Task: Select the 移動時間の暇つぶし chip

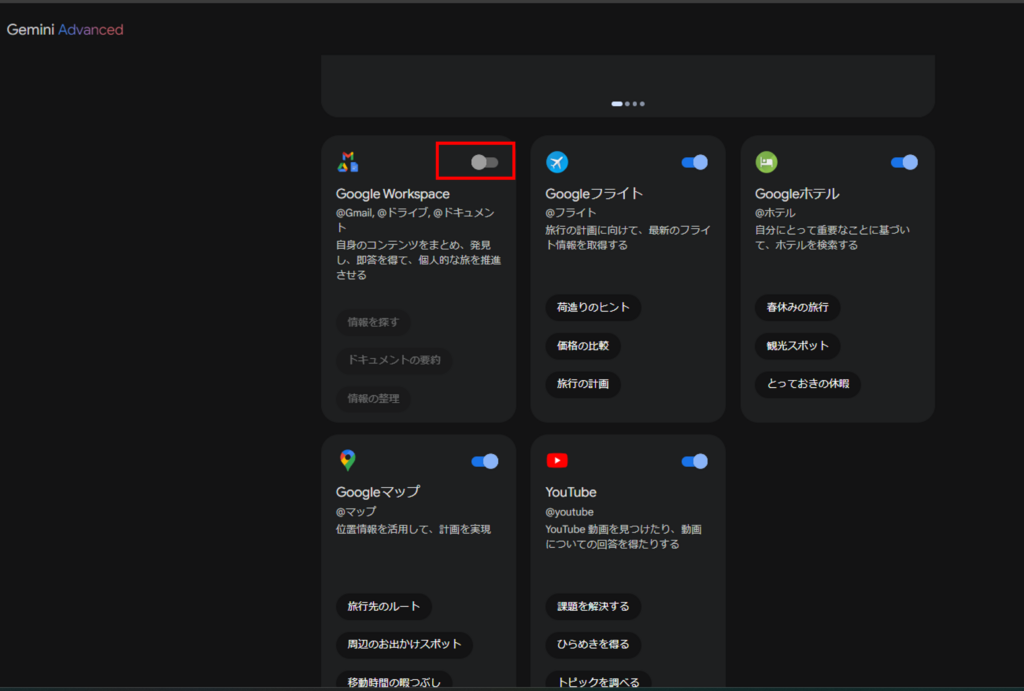Action: click(x=394, y=682)
